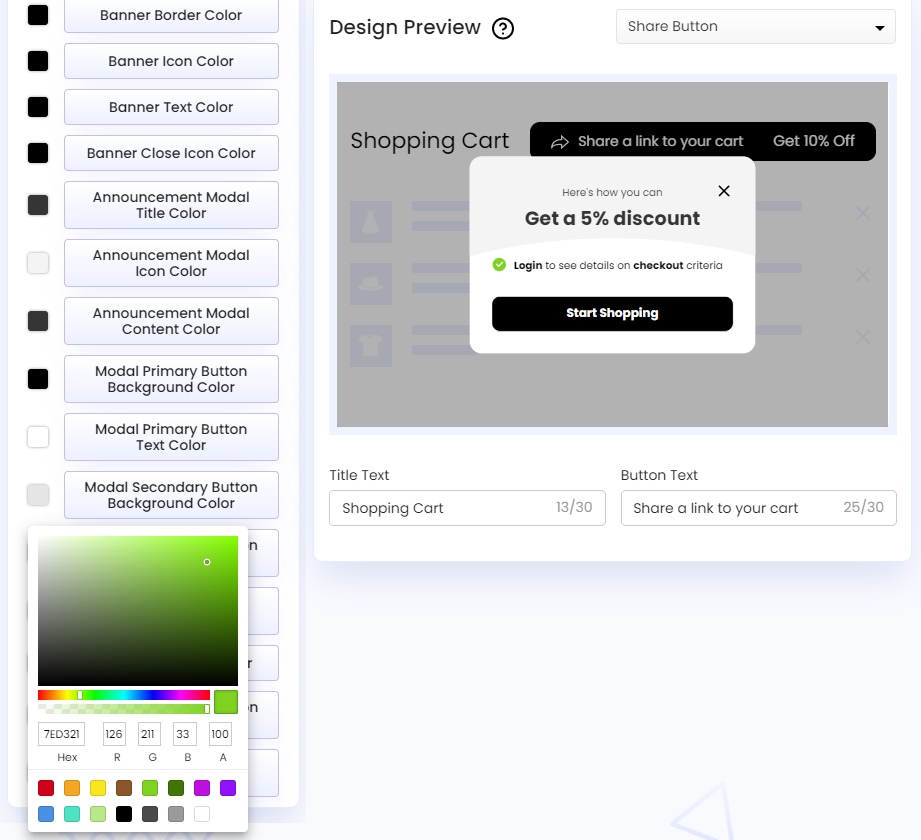Viewport: 921px width, 840px height.
Task: Open the Banner Text Color setting
Action: click(x=170, y=107)
